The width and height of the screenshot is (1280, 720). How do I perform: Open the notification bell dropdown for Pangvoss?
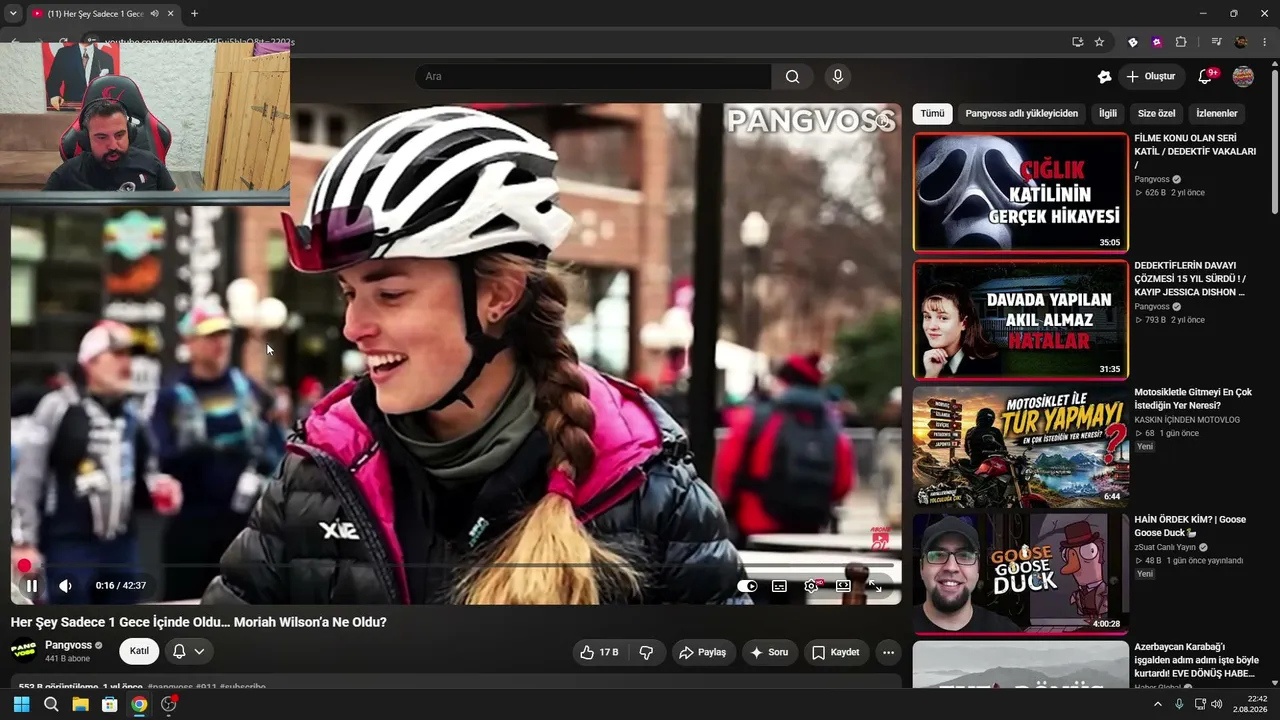(189, 651)
